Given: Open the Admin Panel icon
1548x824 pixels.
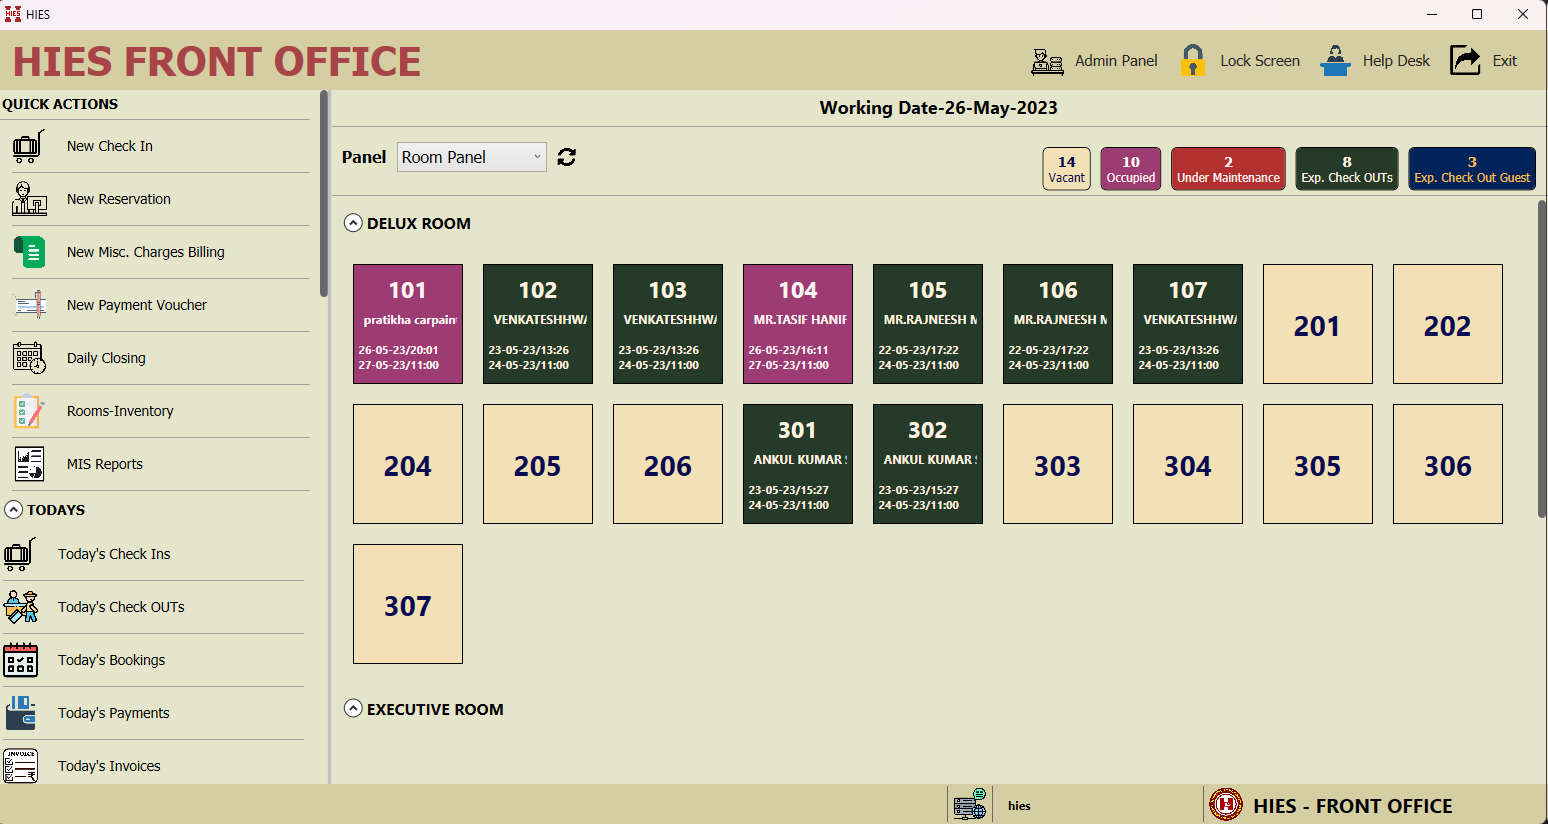Looking at the screenshot, I should (x=1047, y=61).
